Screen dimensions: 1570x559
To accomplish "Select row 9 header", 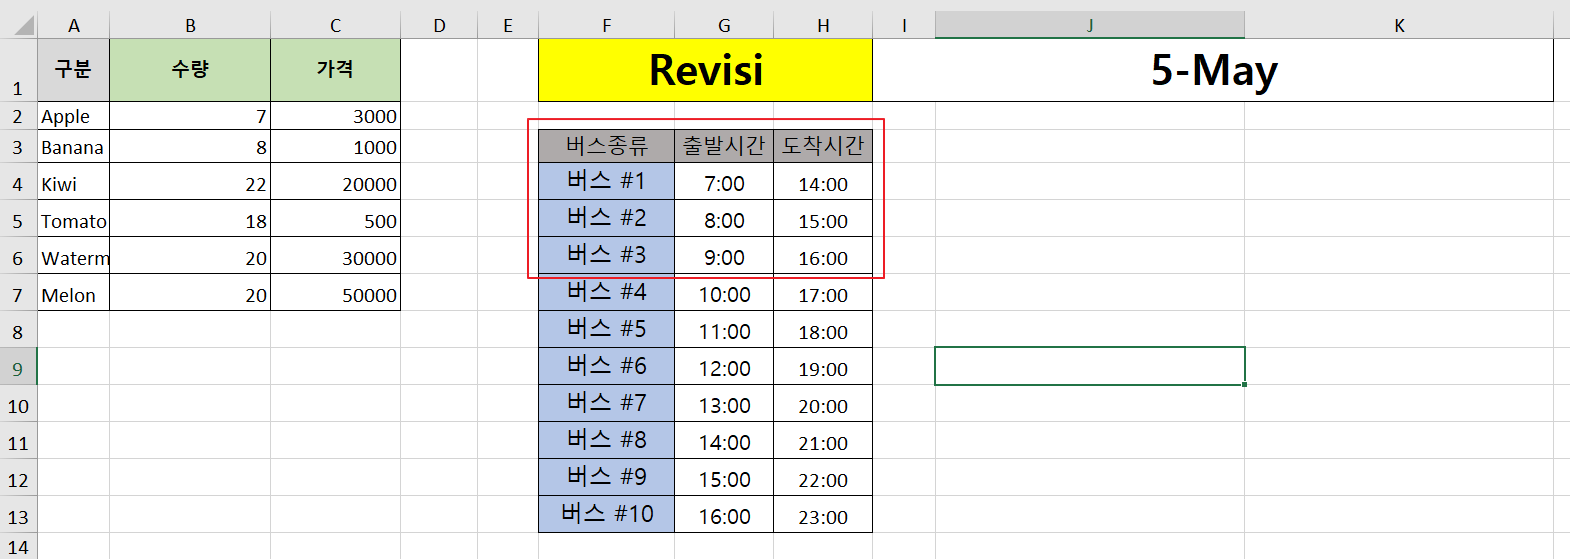I will 18,368.
